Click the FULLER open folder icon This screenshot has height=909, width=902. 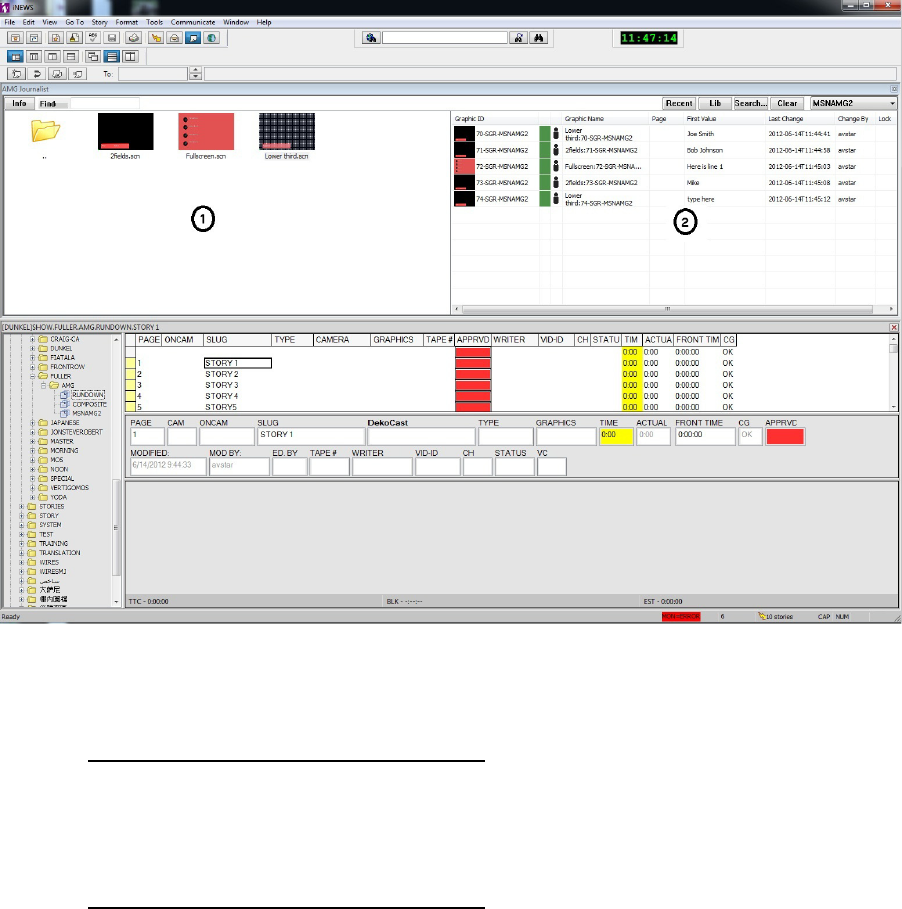43,376
